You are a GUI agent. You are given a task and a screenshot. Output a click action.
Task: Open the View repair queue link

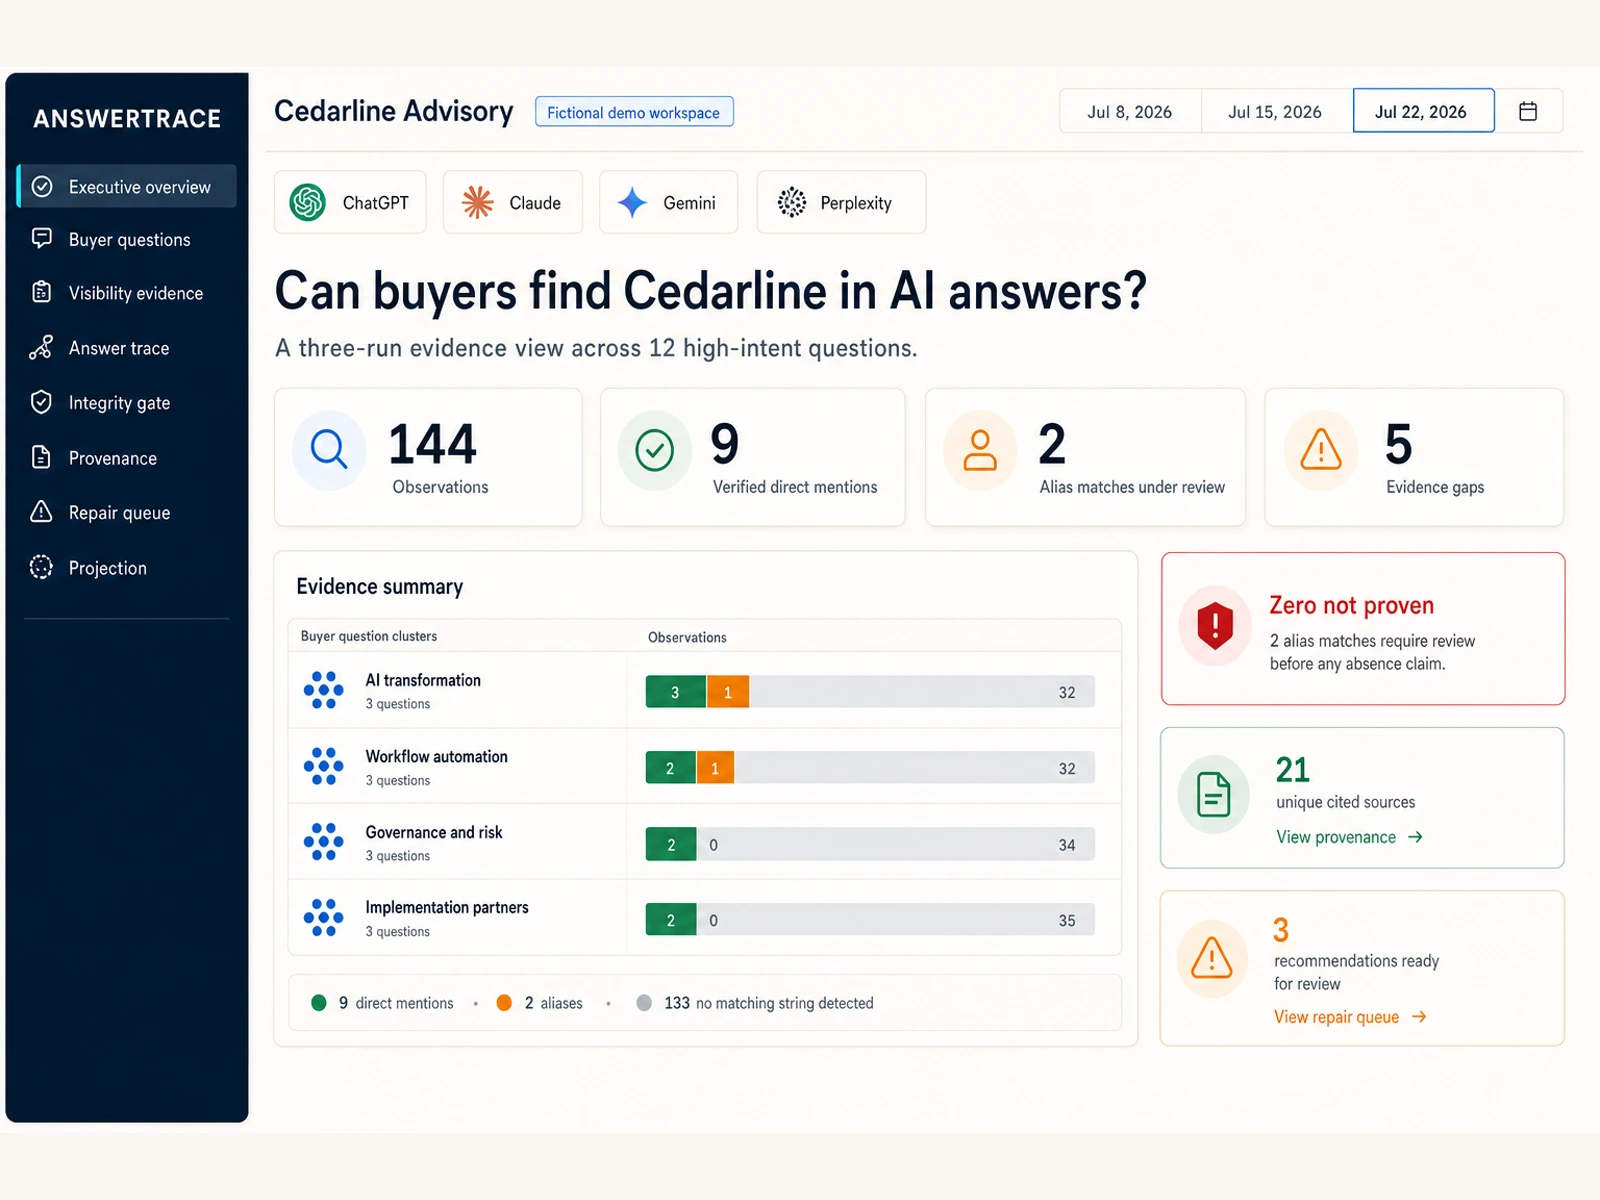pos(1350,1017)
